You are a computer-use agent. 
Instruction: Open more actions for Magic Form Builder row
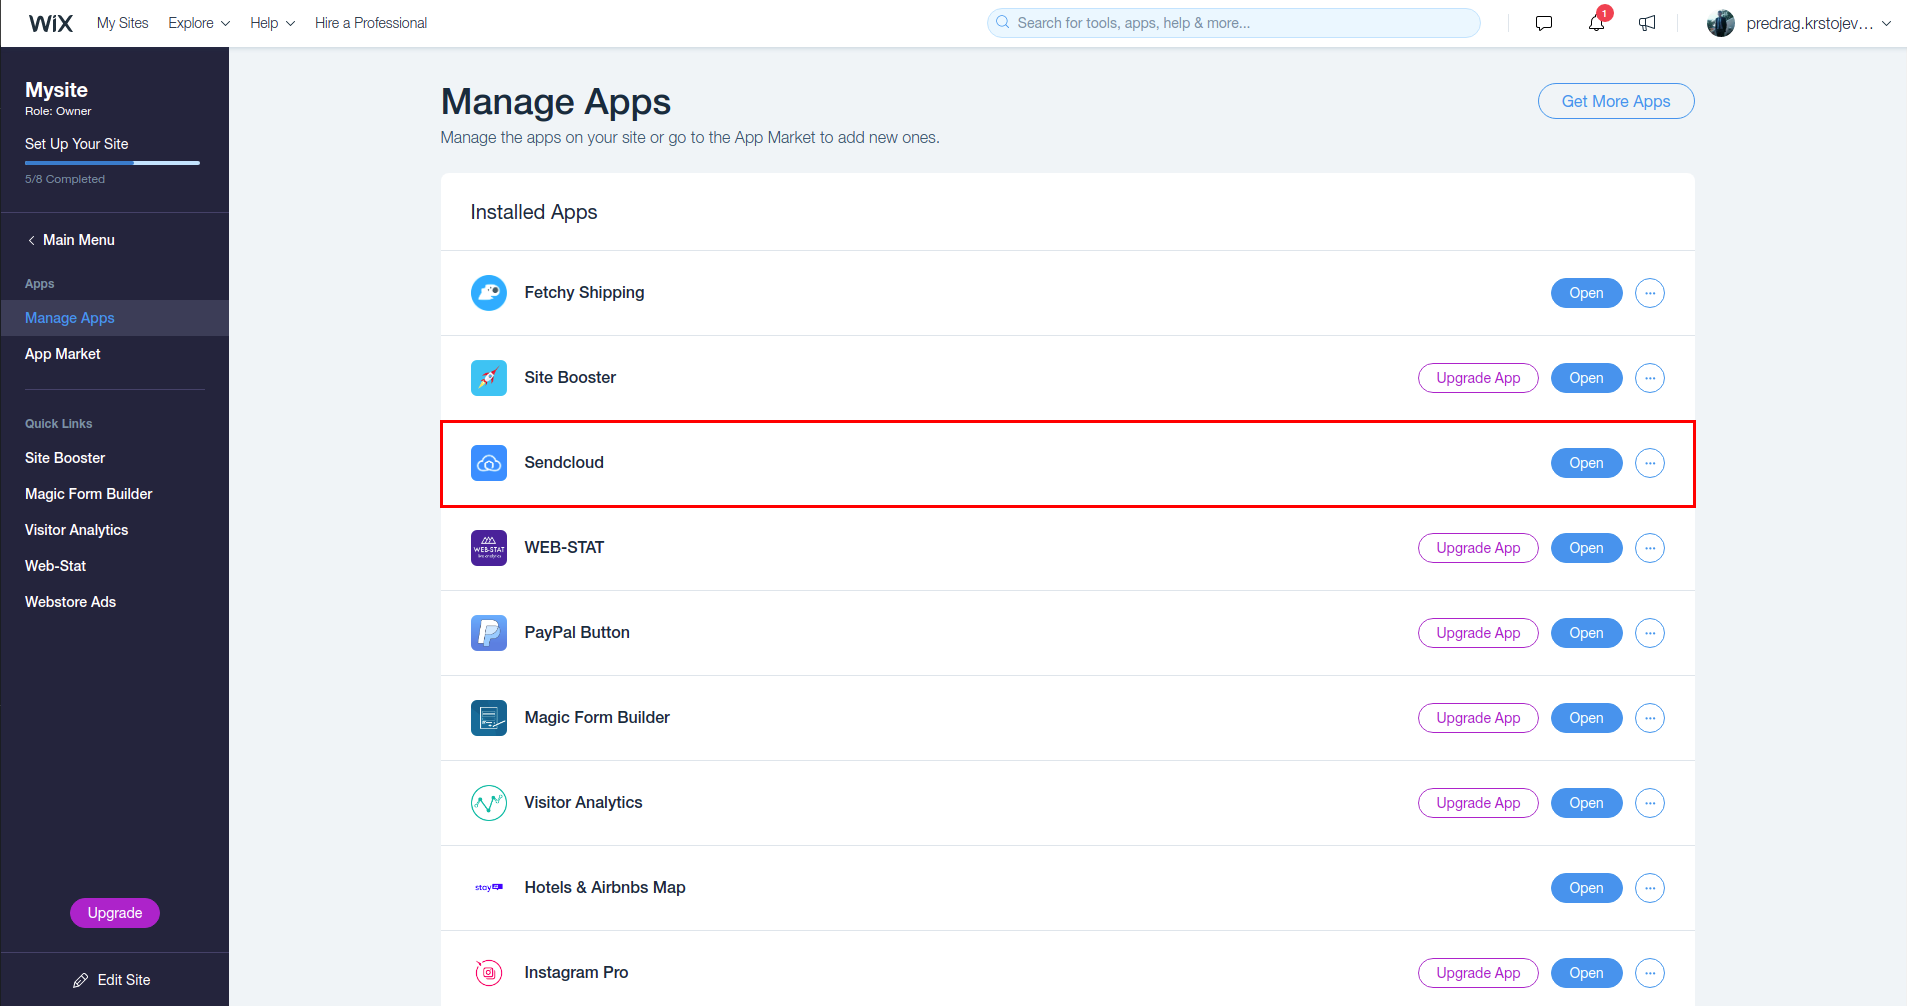pyautogui.click(x=1650, y=718)
